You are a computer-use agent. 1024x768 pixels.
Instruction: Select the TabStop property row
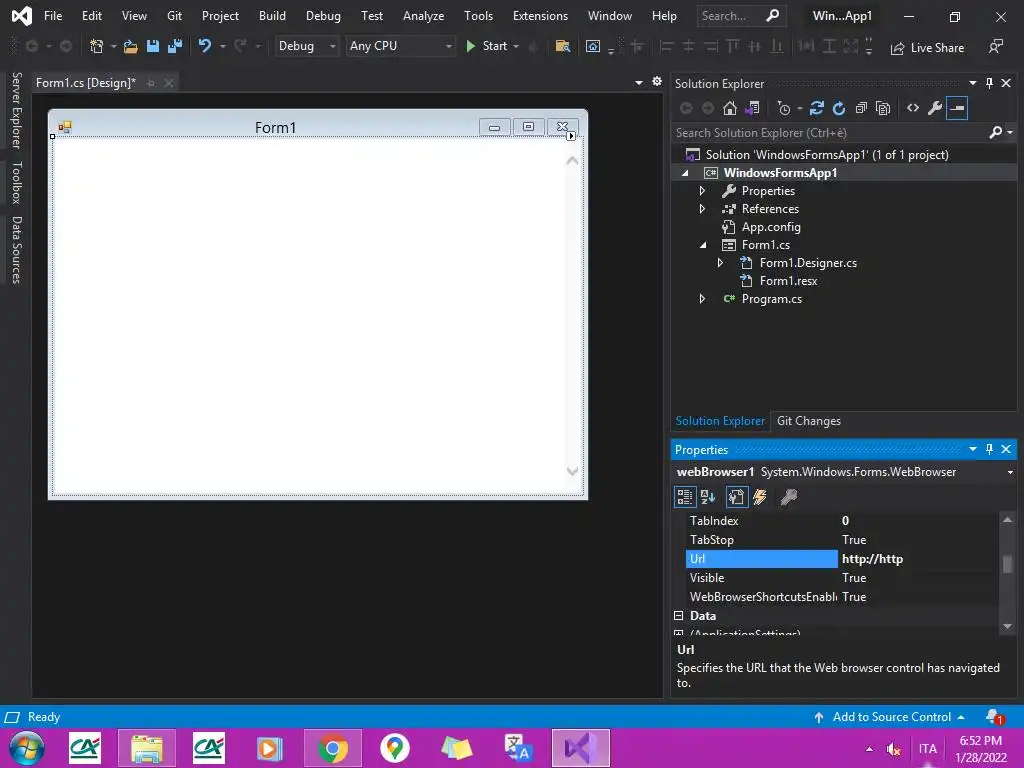pyautogui.click(x=841, y=540)
